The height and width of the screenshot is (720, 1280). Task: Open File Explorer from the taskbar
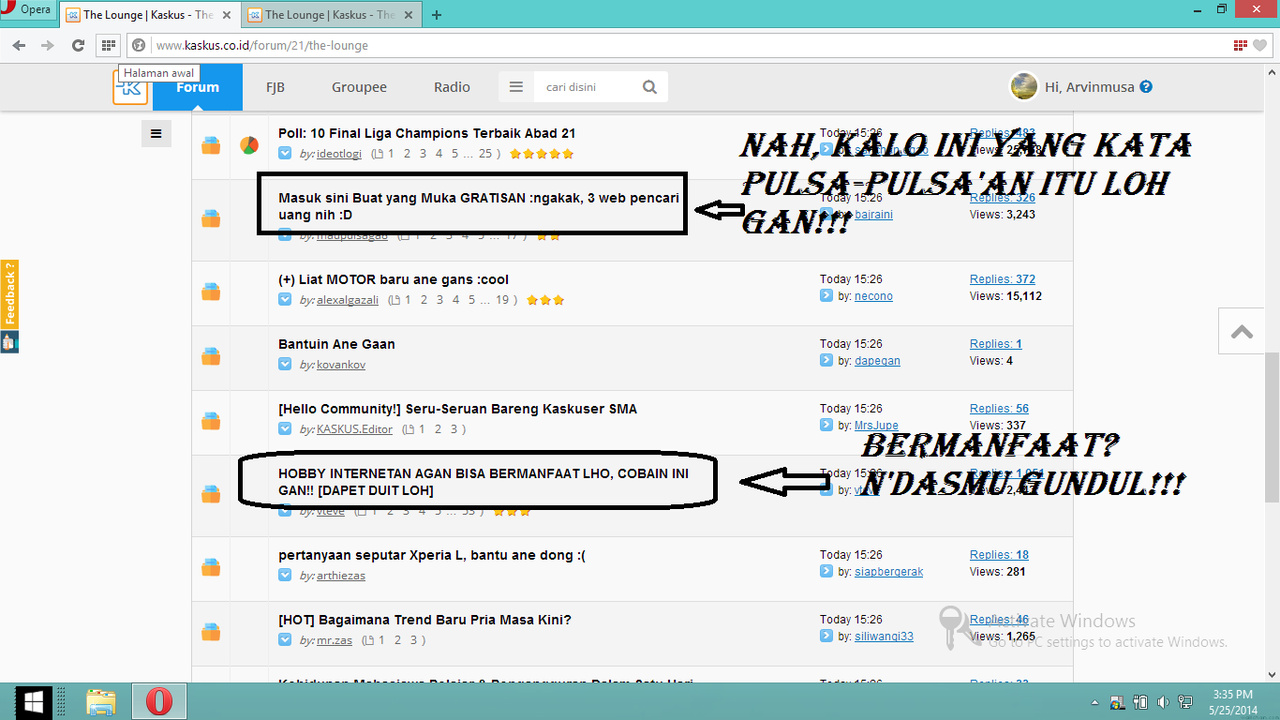[101, 702]
